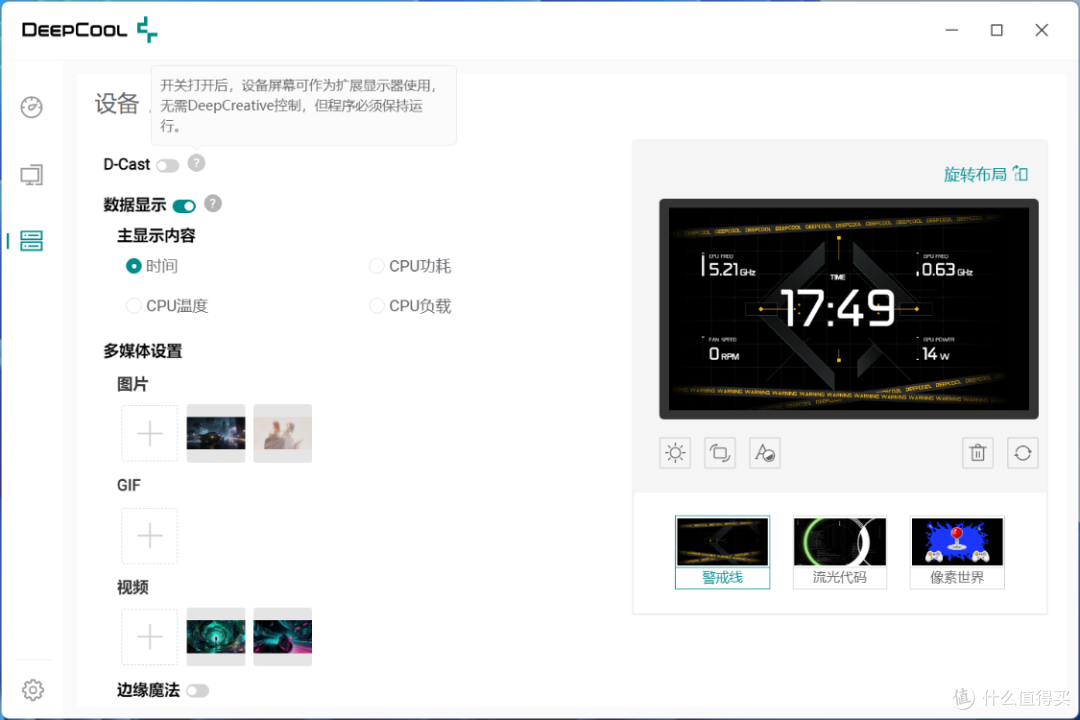Click the 17:49 screen preview
The height and width of the screenshot is (720, 1080).
coord(849,309)
